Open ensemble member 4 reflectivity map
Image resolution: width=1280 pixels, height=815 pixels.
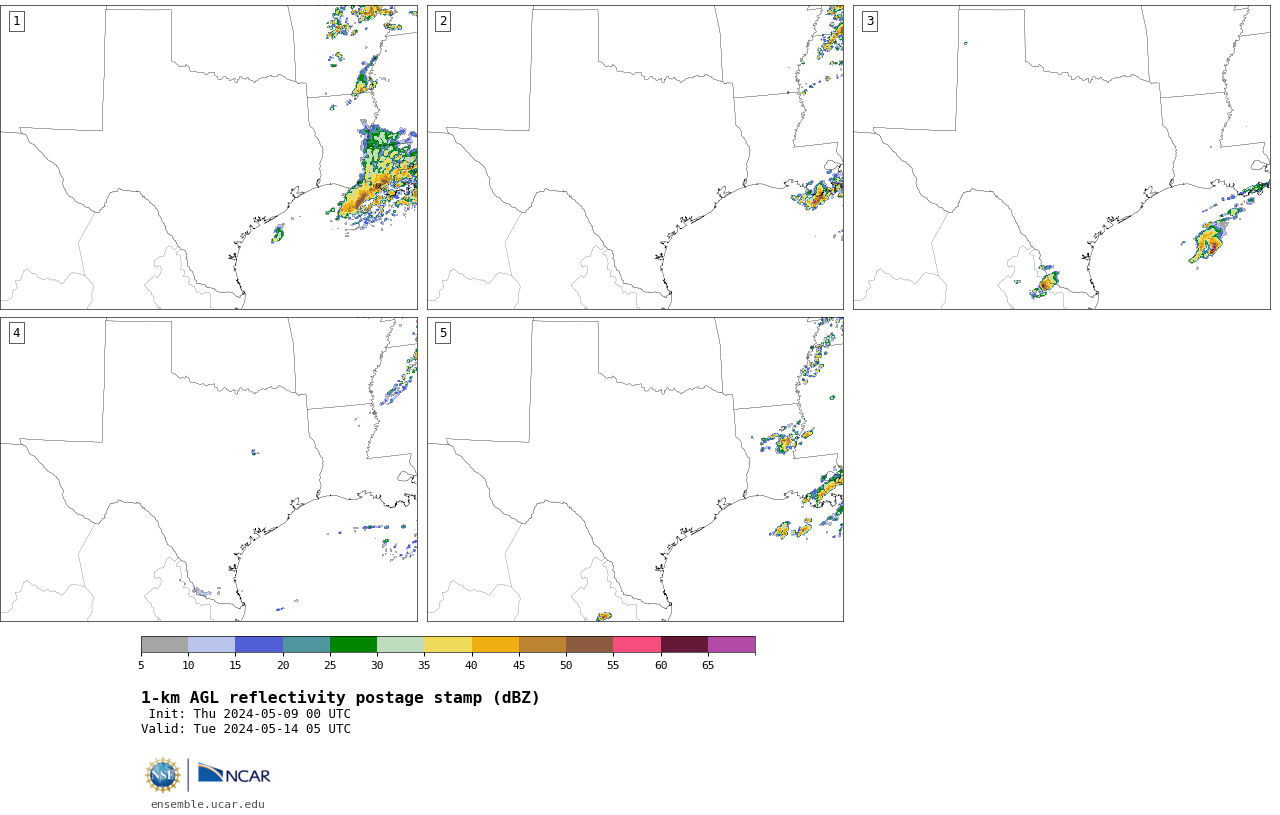click(209, 470)
